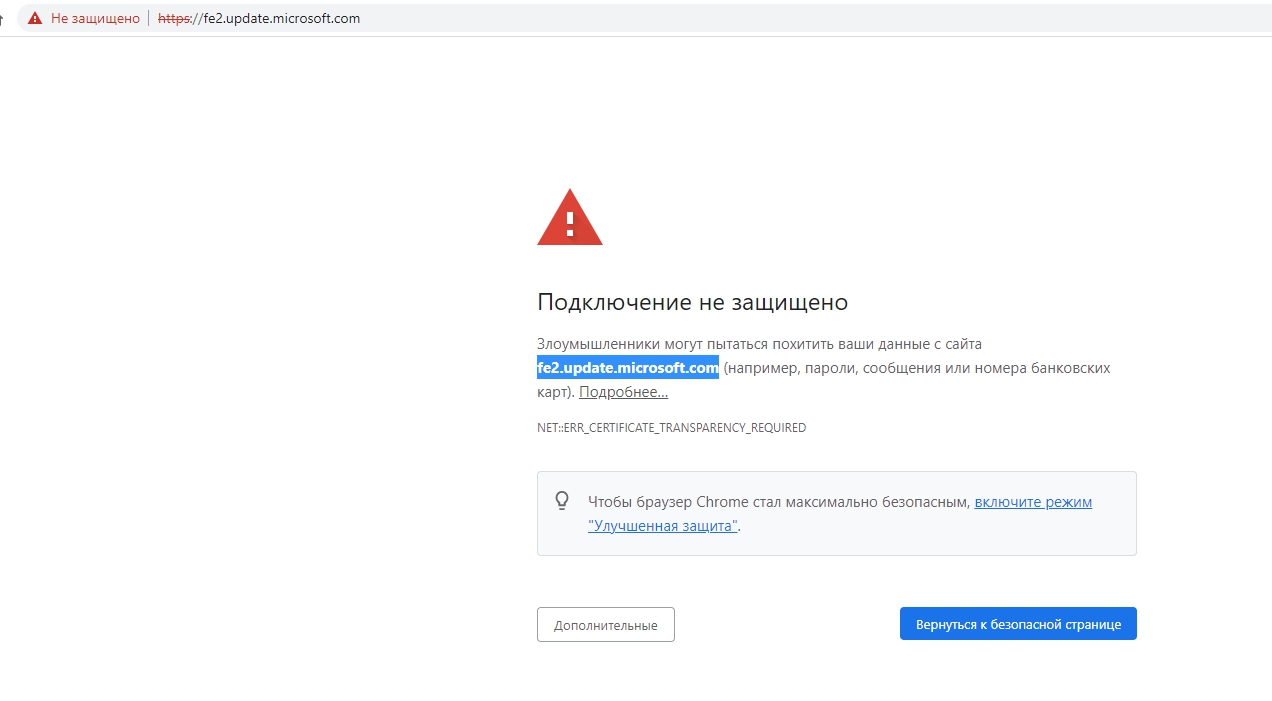The image size is (1272, 701).
Task: Click the large red warning triangle icon
Action: (x=570, y=217)
